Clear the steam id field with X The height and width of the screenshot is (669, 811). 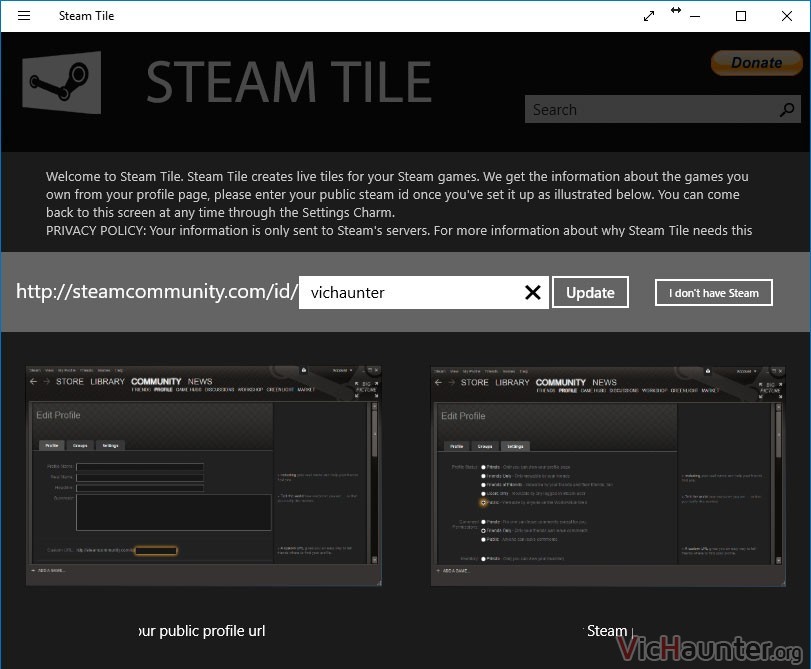point(533,292)
